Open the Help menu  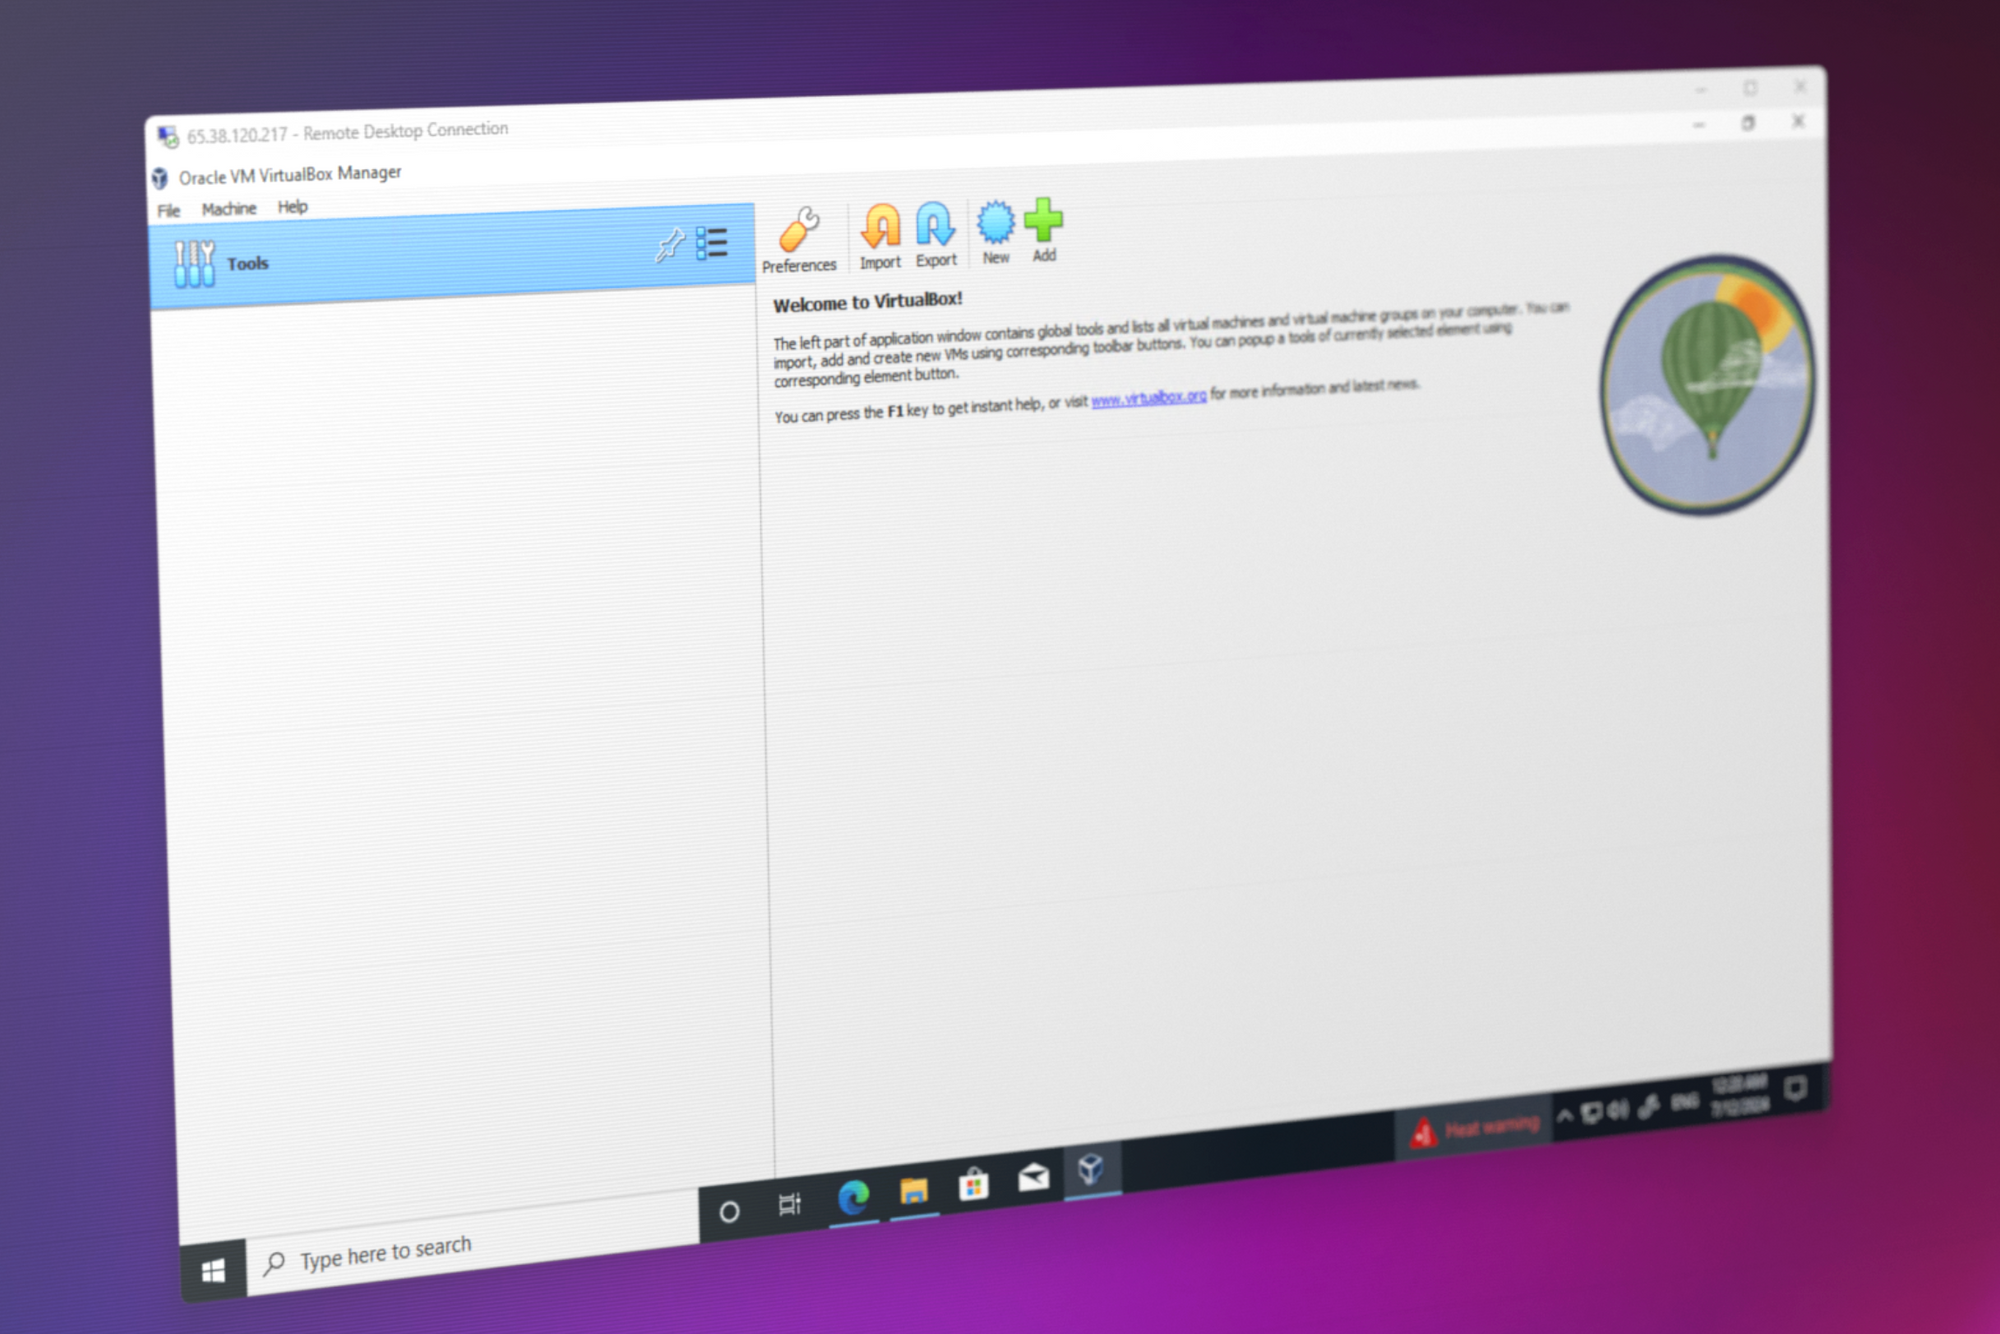point(293,207)
